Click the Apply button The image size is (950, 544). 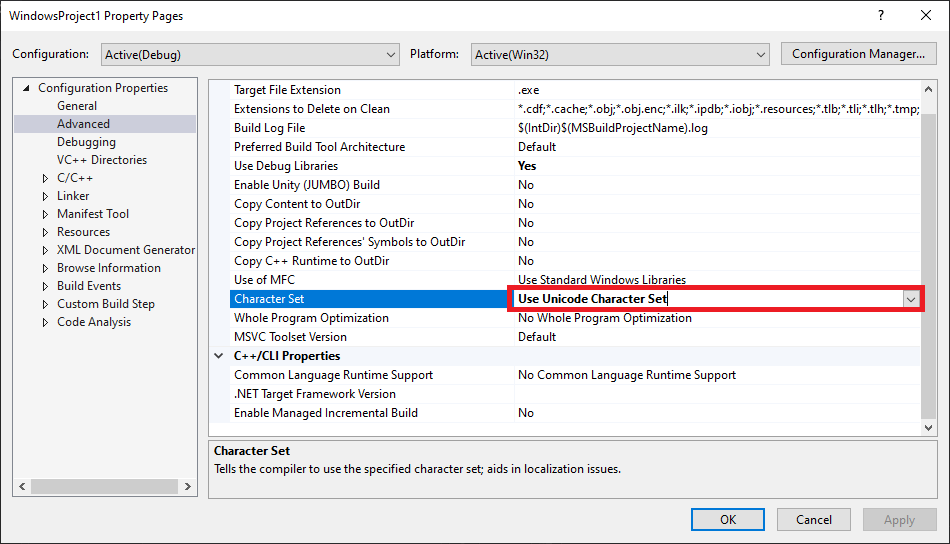(899, 519)
